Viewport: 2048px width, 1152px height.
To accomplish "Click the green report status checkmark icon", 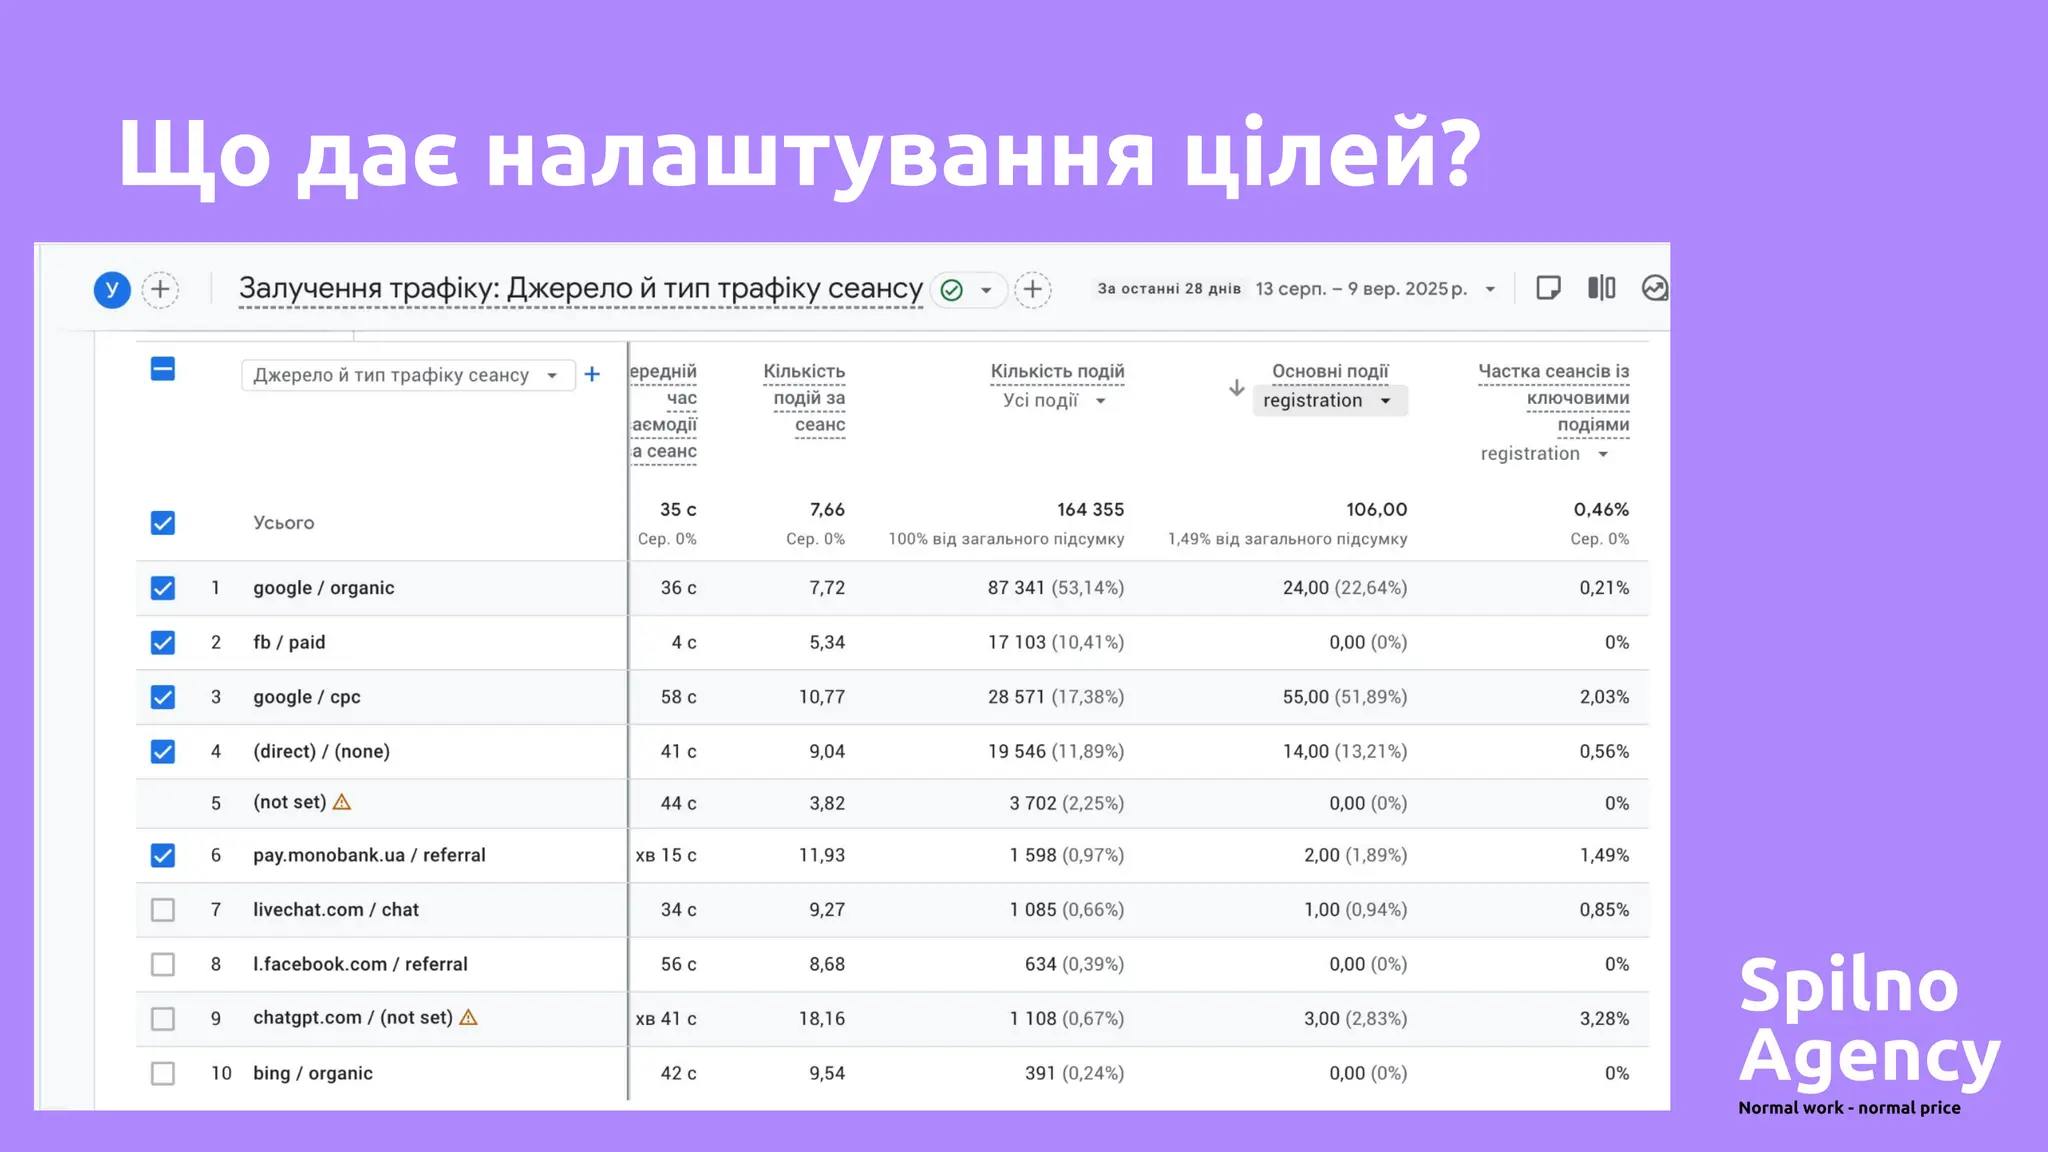I will coord(952,290).
